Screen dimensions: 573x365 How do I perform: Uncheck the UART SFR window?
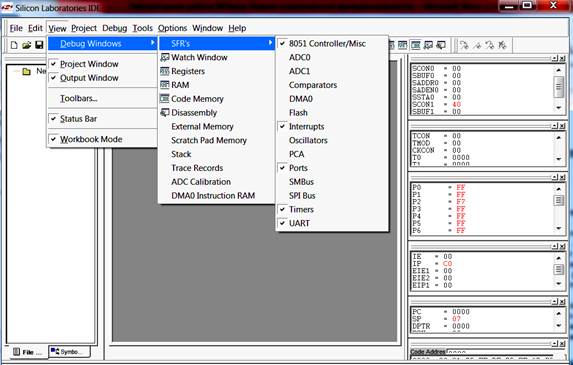coord(332,223)
